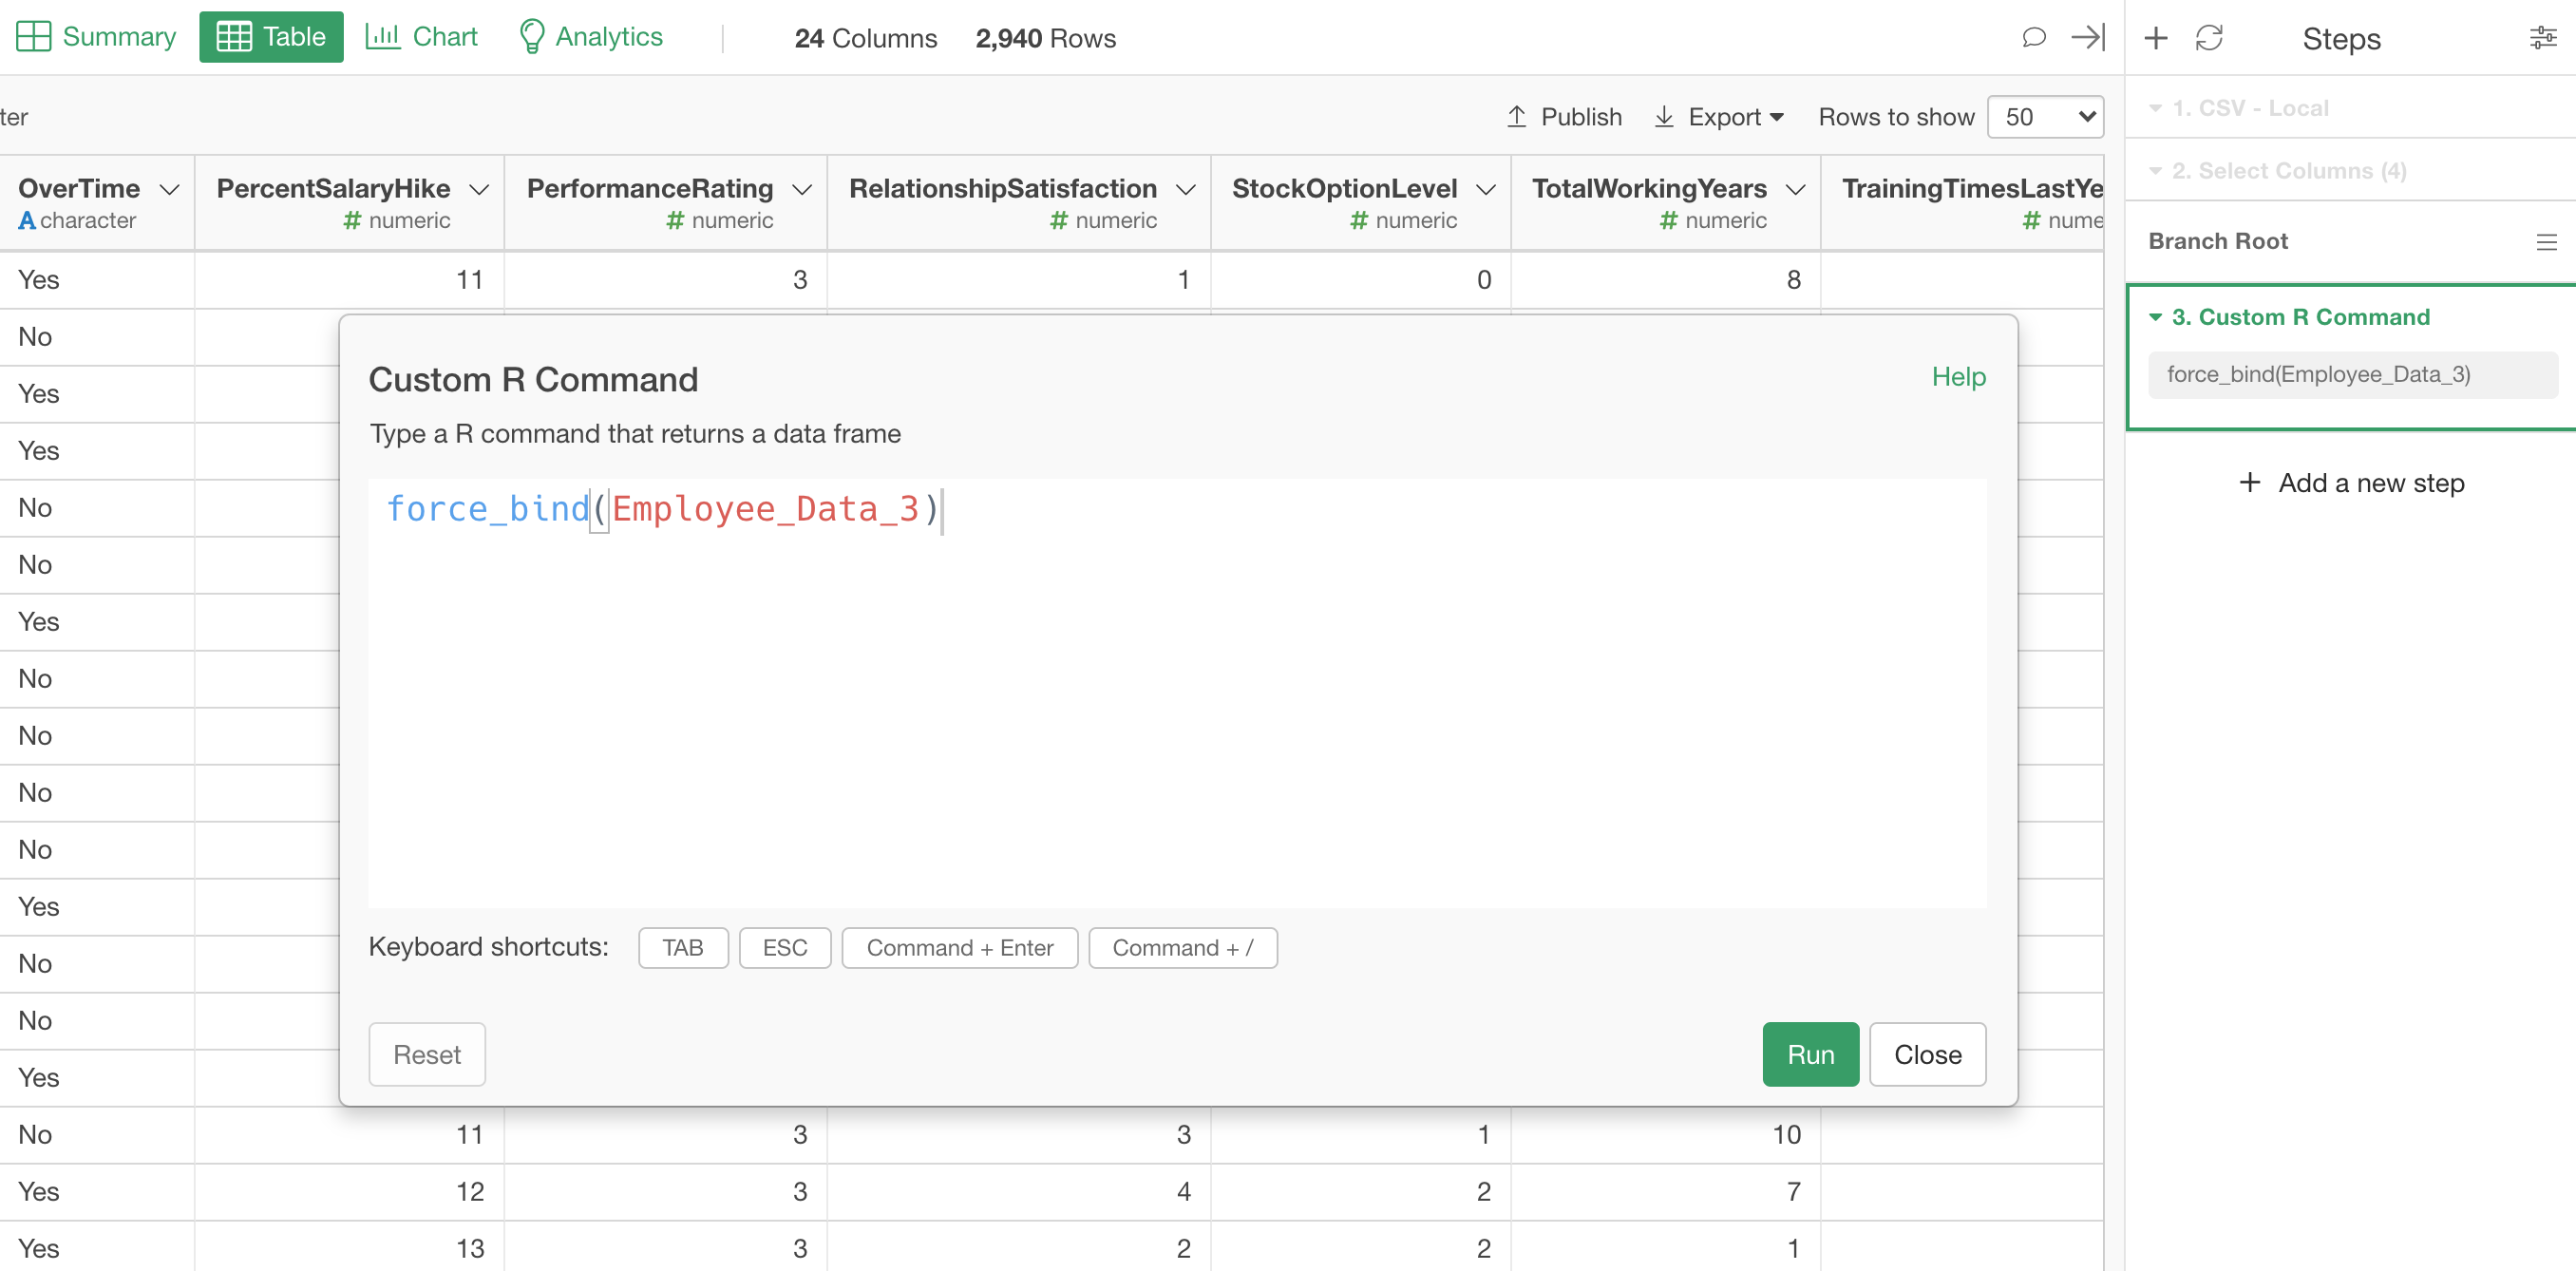Close the Custom R Command dialog
2576x1271 pixels.
1926,1054
